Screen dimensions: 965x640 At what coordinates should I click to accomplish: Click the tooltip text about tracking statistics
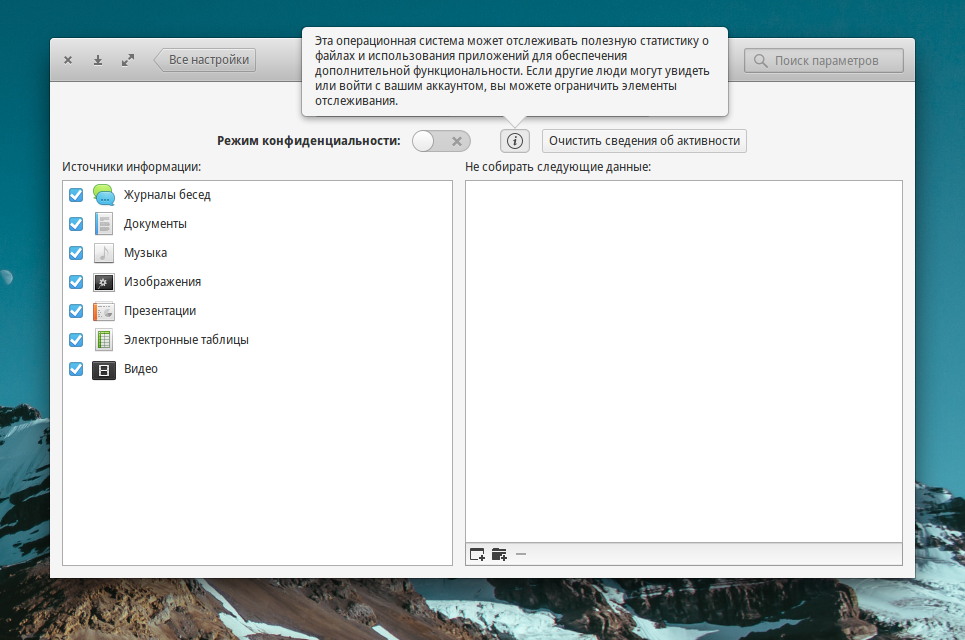(x=512, y=71)
